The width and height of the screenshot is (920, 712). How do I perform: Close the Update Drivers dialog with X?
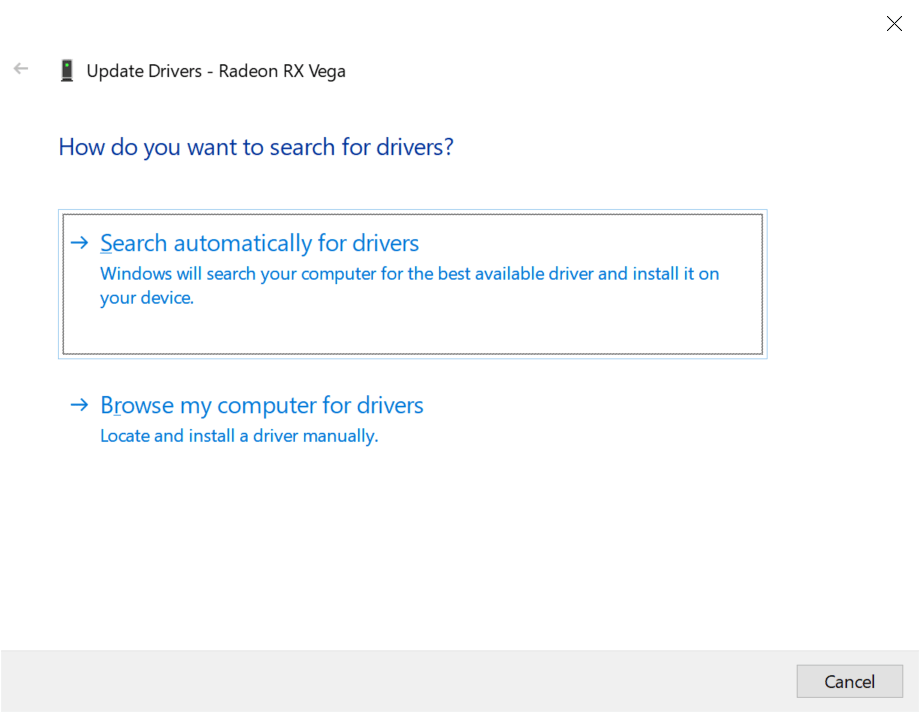894,24
